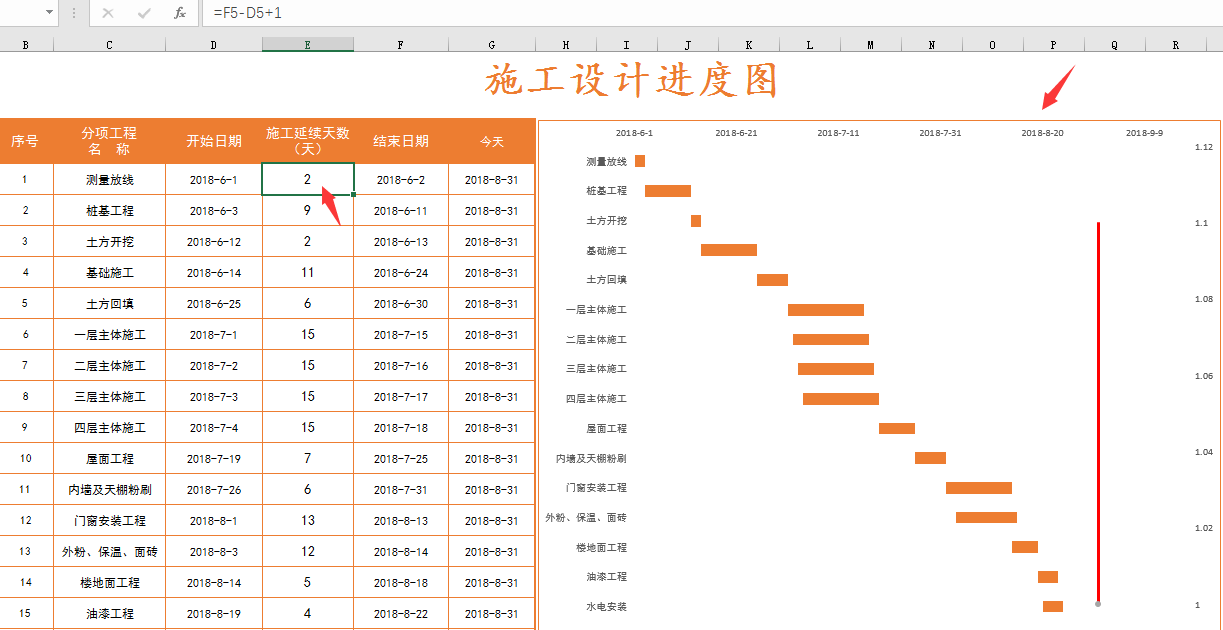Image resolution: width=1223 pixels, height=630 pixels.
Task: Select column C header
Action: click(109, 45)
